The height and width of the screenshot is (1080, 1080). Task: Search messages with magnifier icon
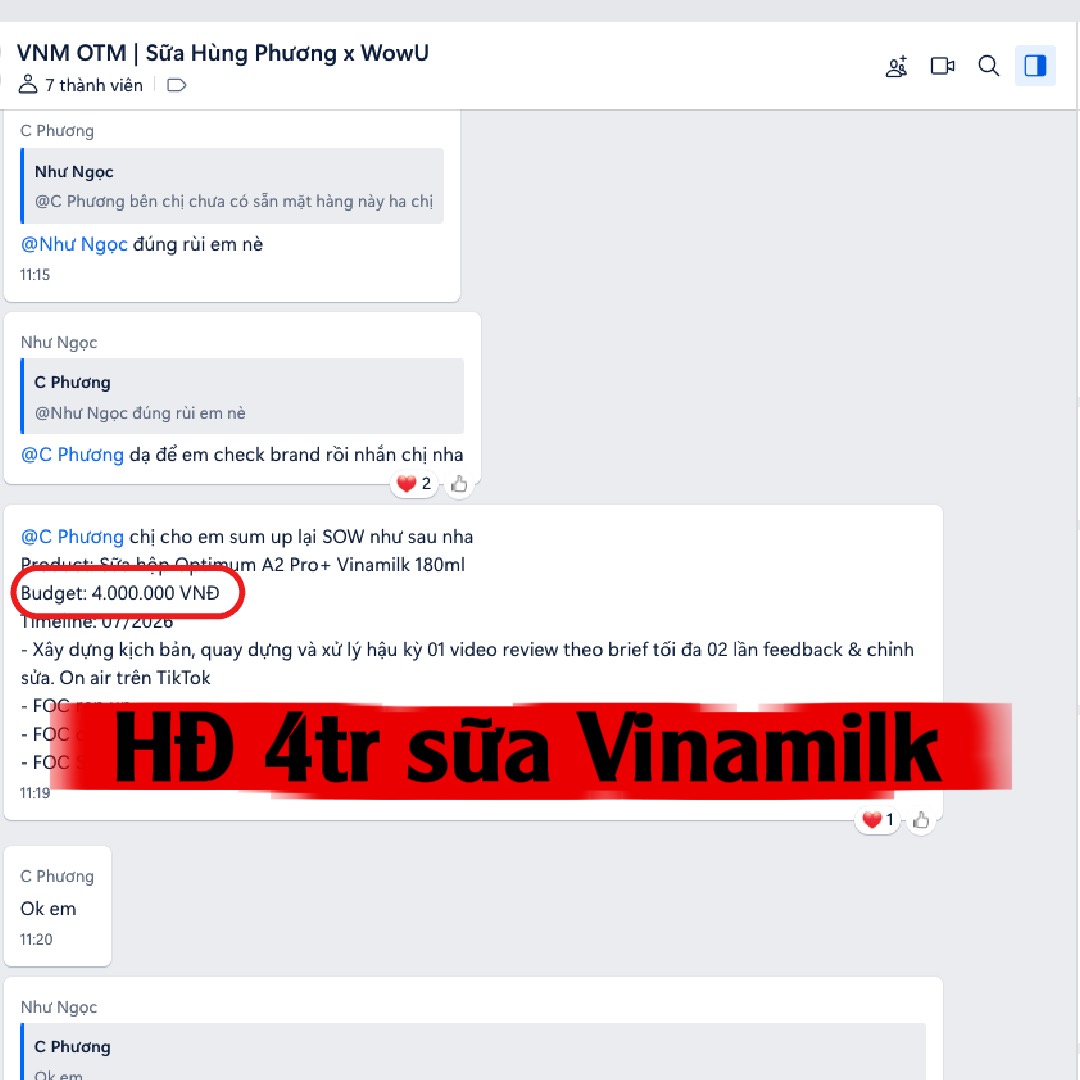(x=988, y=66)
